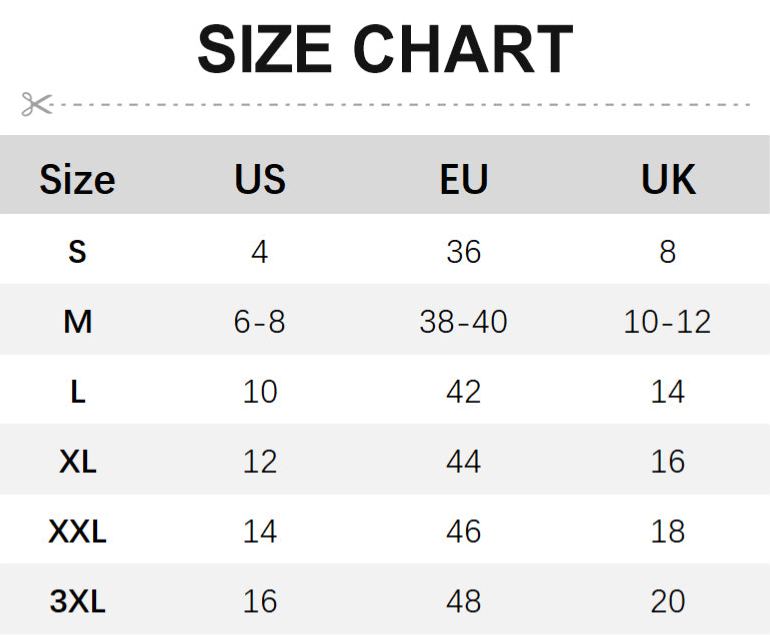Click the XXL size row label
Image resolution: width=770 pixels, height=635 pixels.
[x=77, y=531]
